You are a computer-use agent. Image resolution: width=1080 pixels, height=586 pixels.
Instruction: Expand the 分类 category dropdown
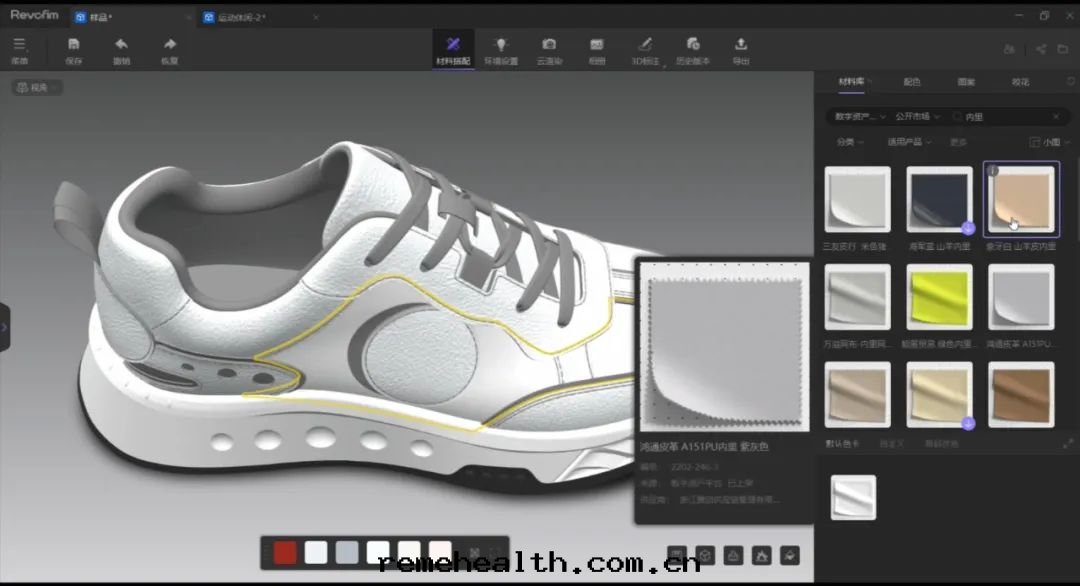(849, 142)
